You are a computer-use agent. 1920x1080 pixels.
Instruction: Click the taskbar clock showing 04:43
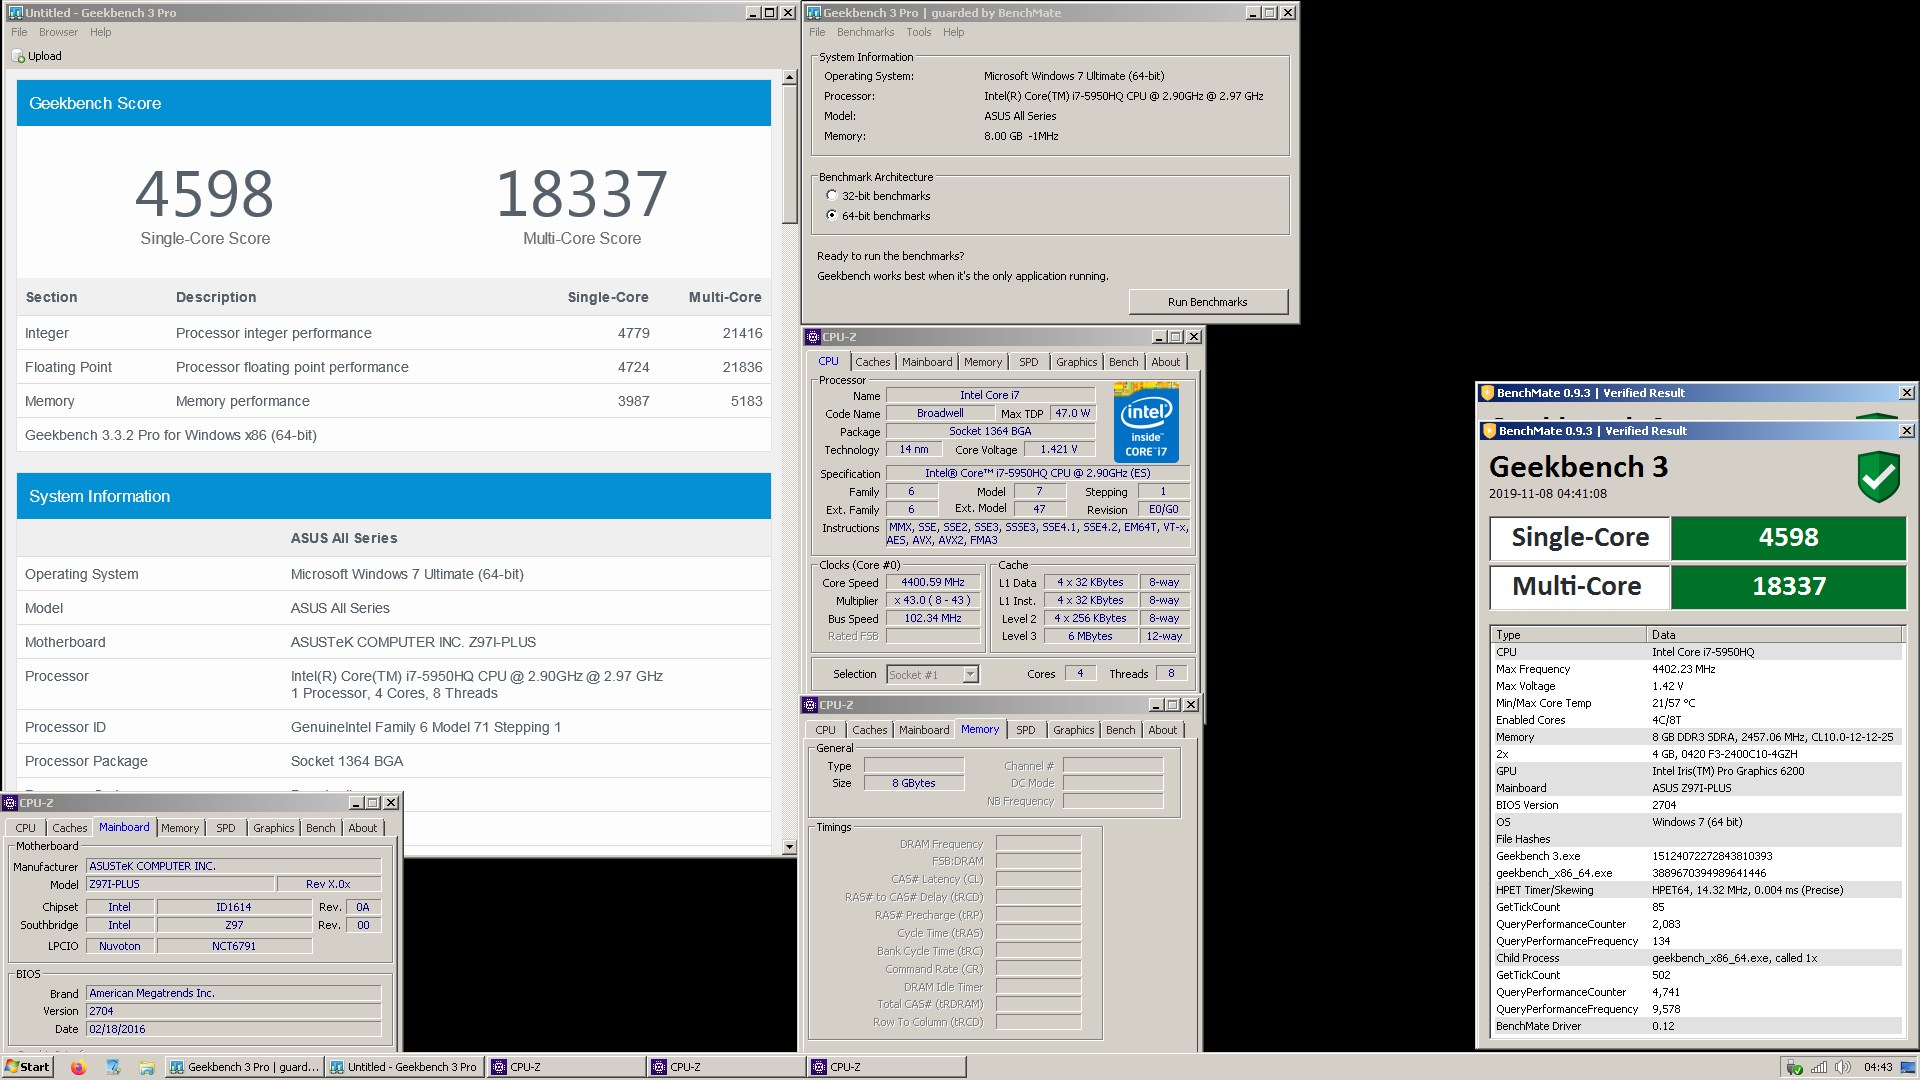click(1877, 1067)
